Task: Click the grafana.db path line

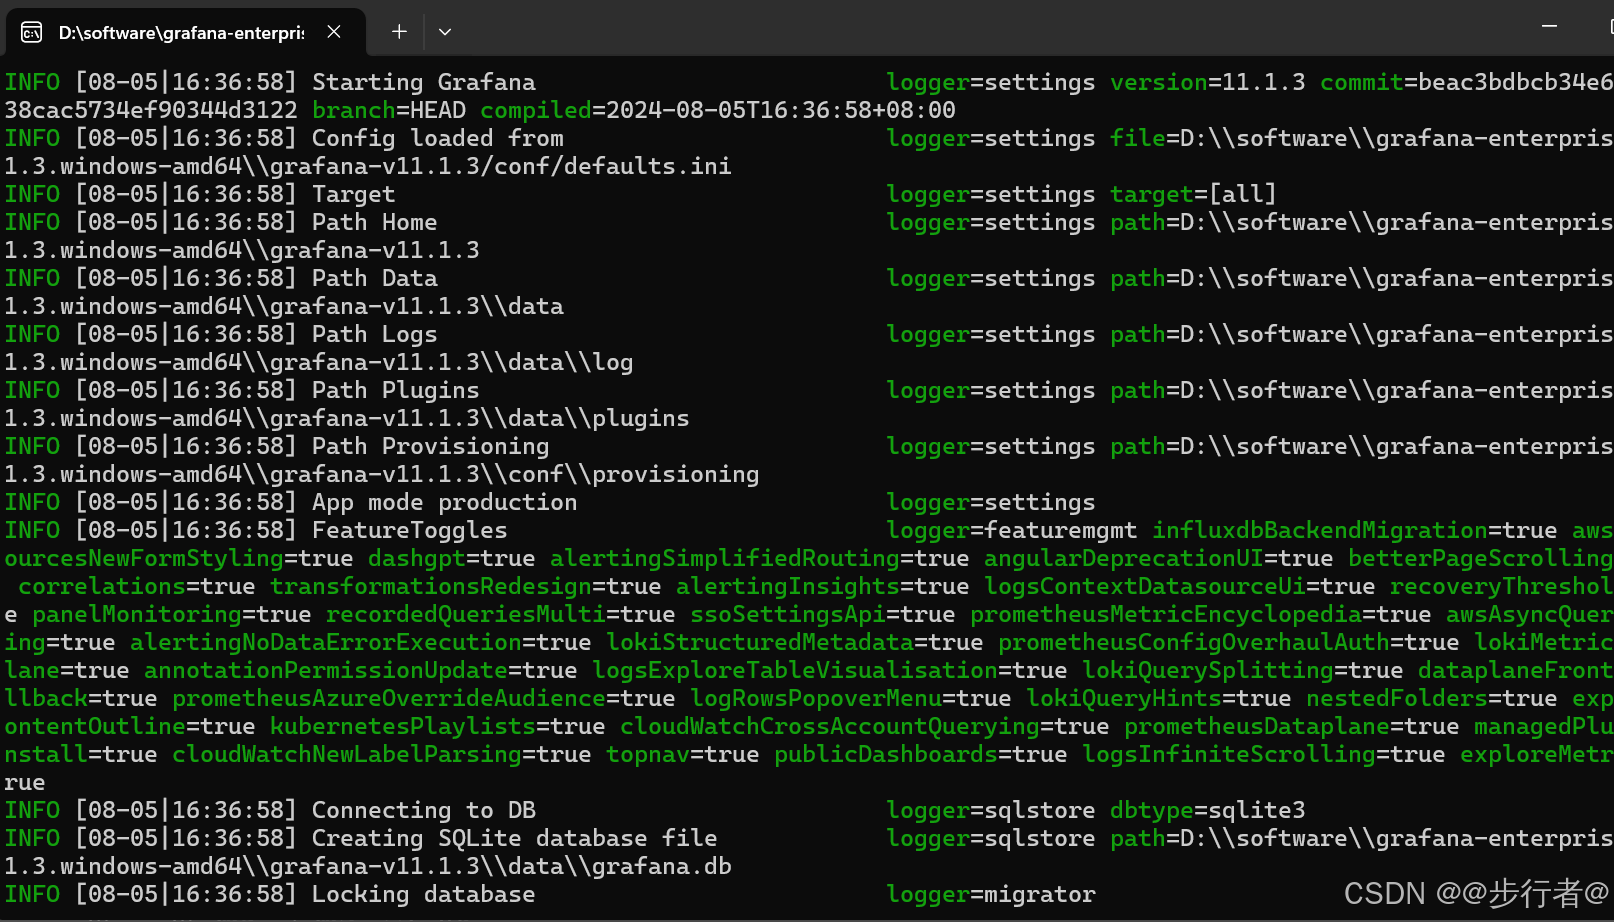Action: click(x=368, y=866)
